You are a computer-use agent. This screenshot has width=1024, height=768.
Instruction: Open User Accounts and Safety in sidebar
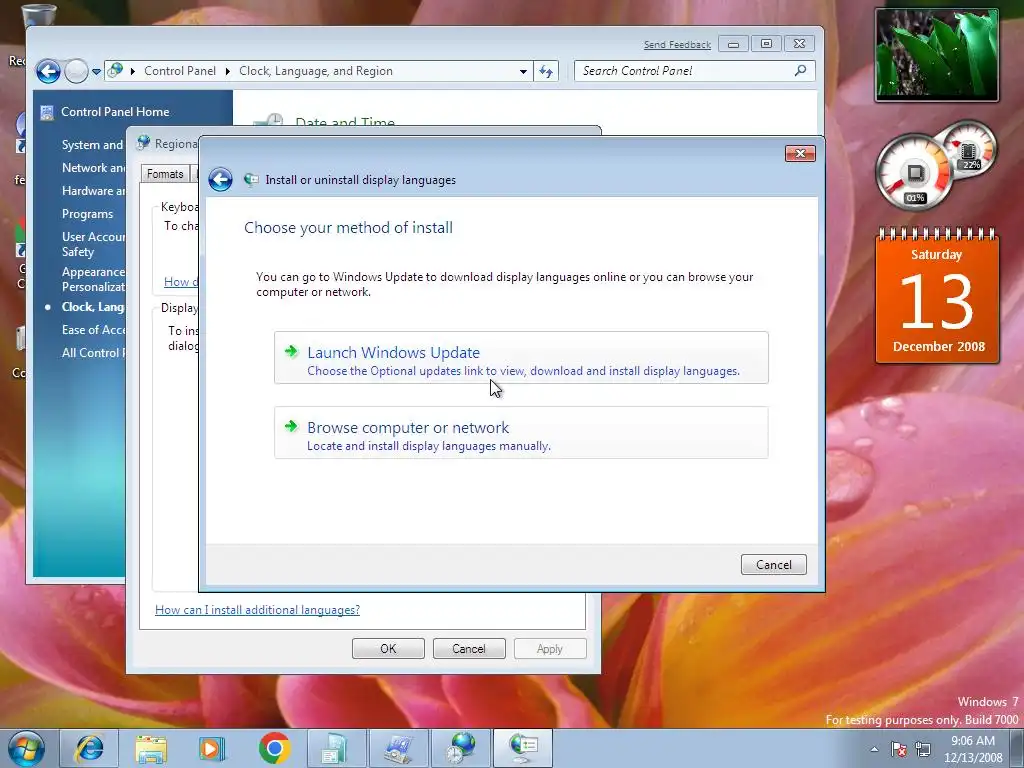pyautogui.click(x=93, y=244)
